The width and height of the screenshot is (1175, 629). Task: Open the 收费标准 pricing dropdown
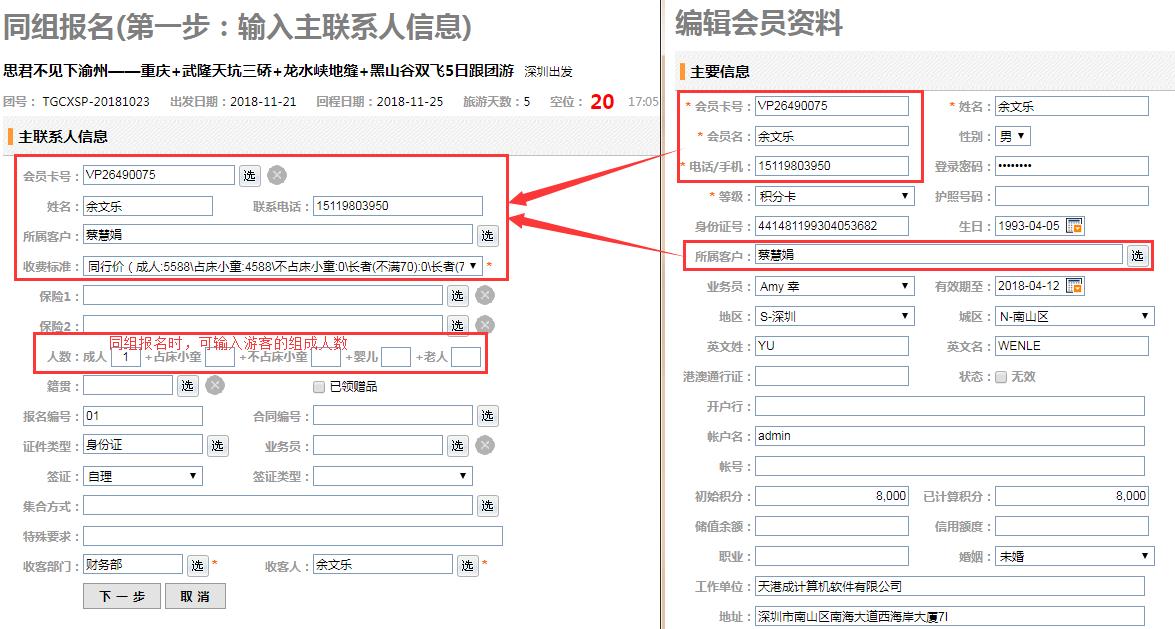[283, 266]
